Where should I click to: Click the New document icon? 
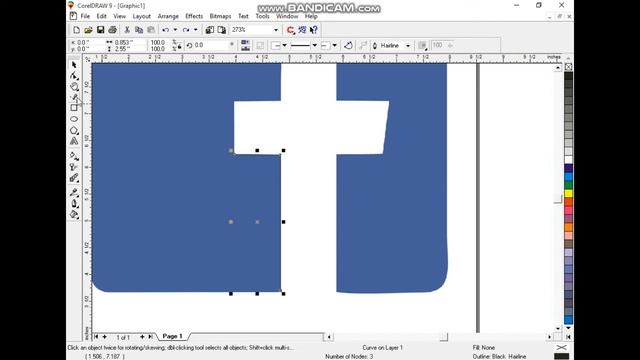[x=76, y=30]
